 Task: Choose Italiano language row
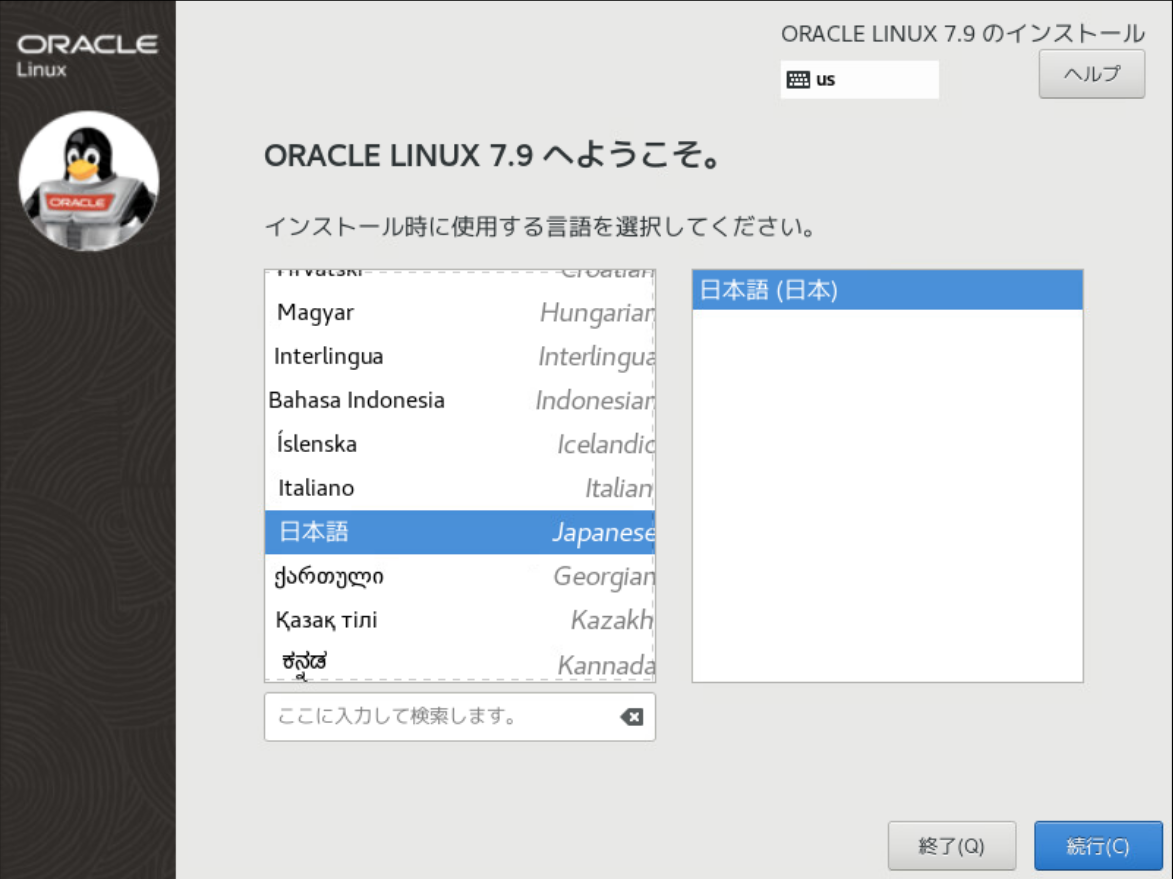coord(459,488)
